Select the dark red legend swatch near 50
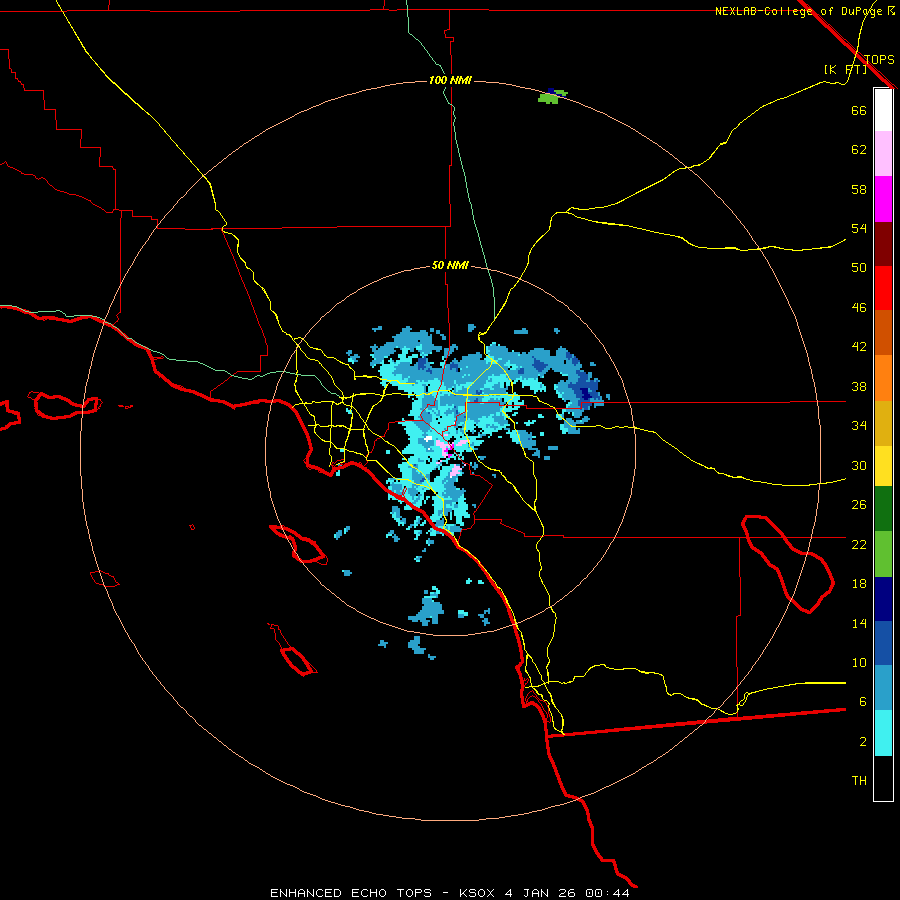The image size is (900, 900). pyautogui.click(x=883, y=244)
